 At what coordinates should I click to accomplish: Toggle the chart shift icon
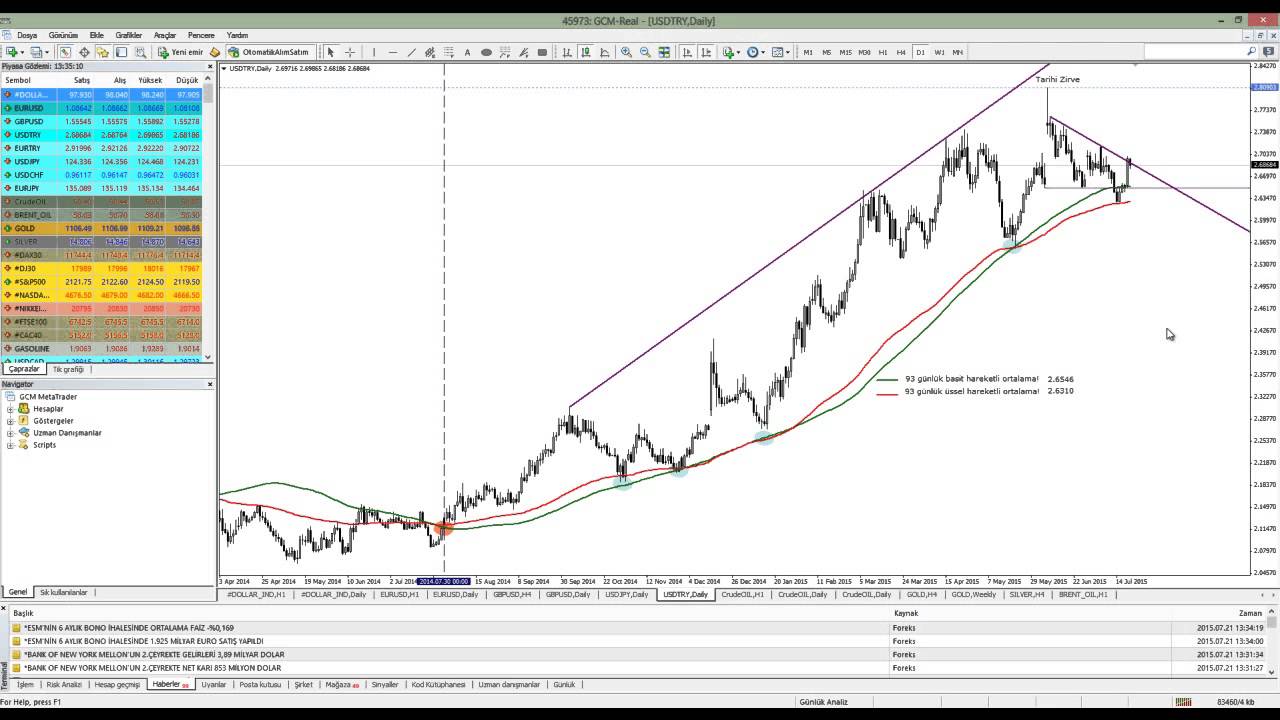coord(707,52)
